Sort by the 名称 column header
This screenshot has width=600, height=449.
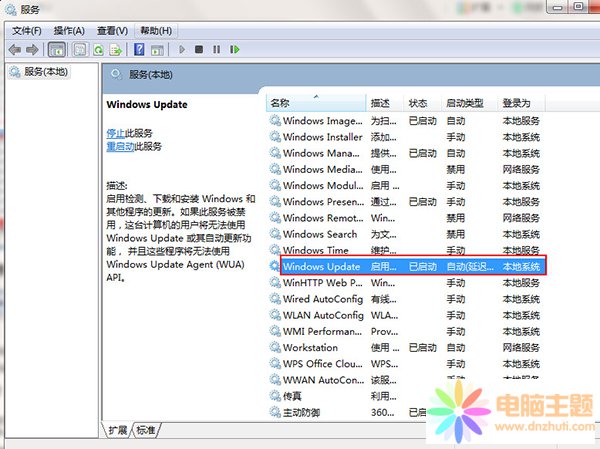pos(316,103)
